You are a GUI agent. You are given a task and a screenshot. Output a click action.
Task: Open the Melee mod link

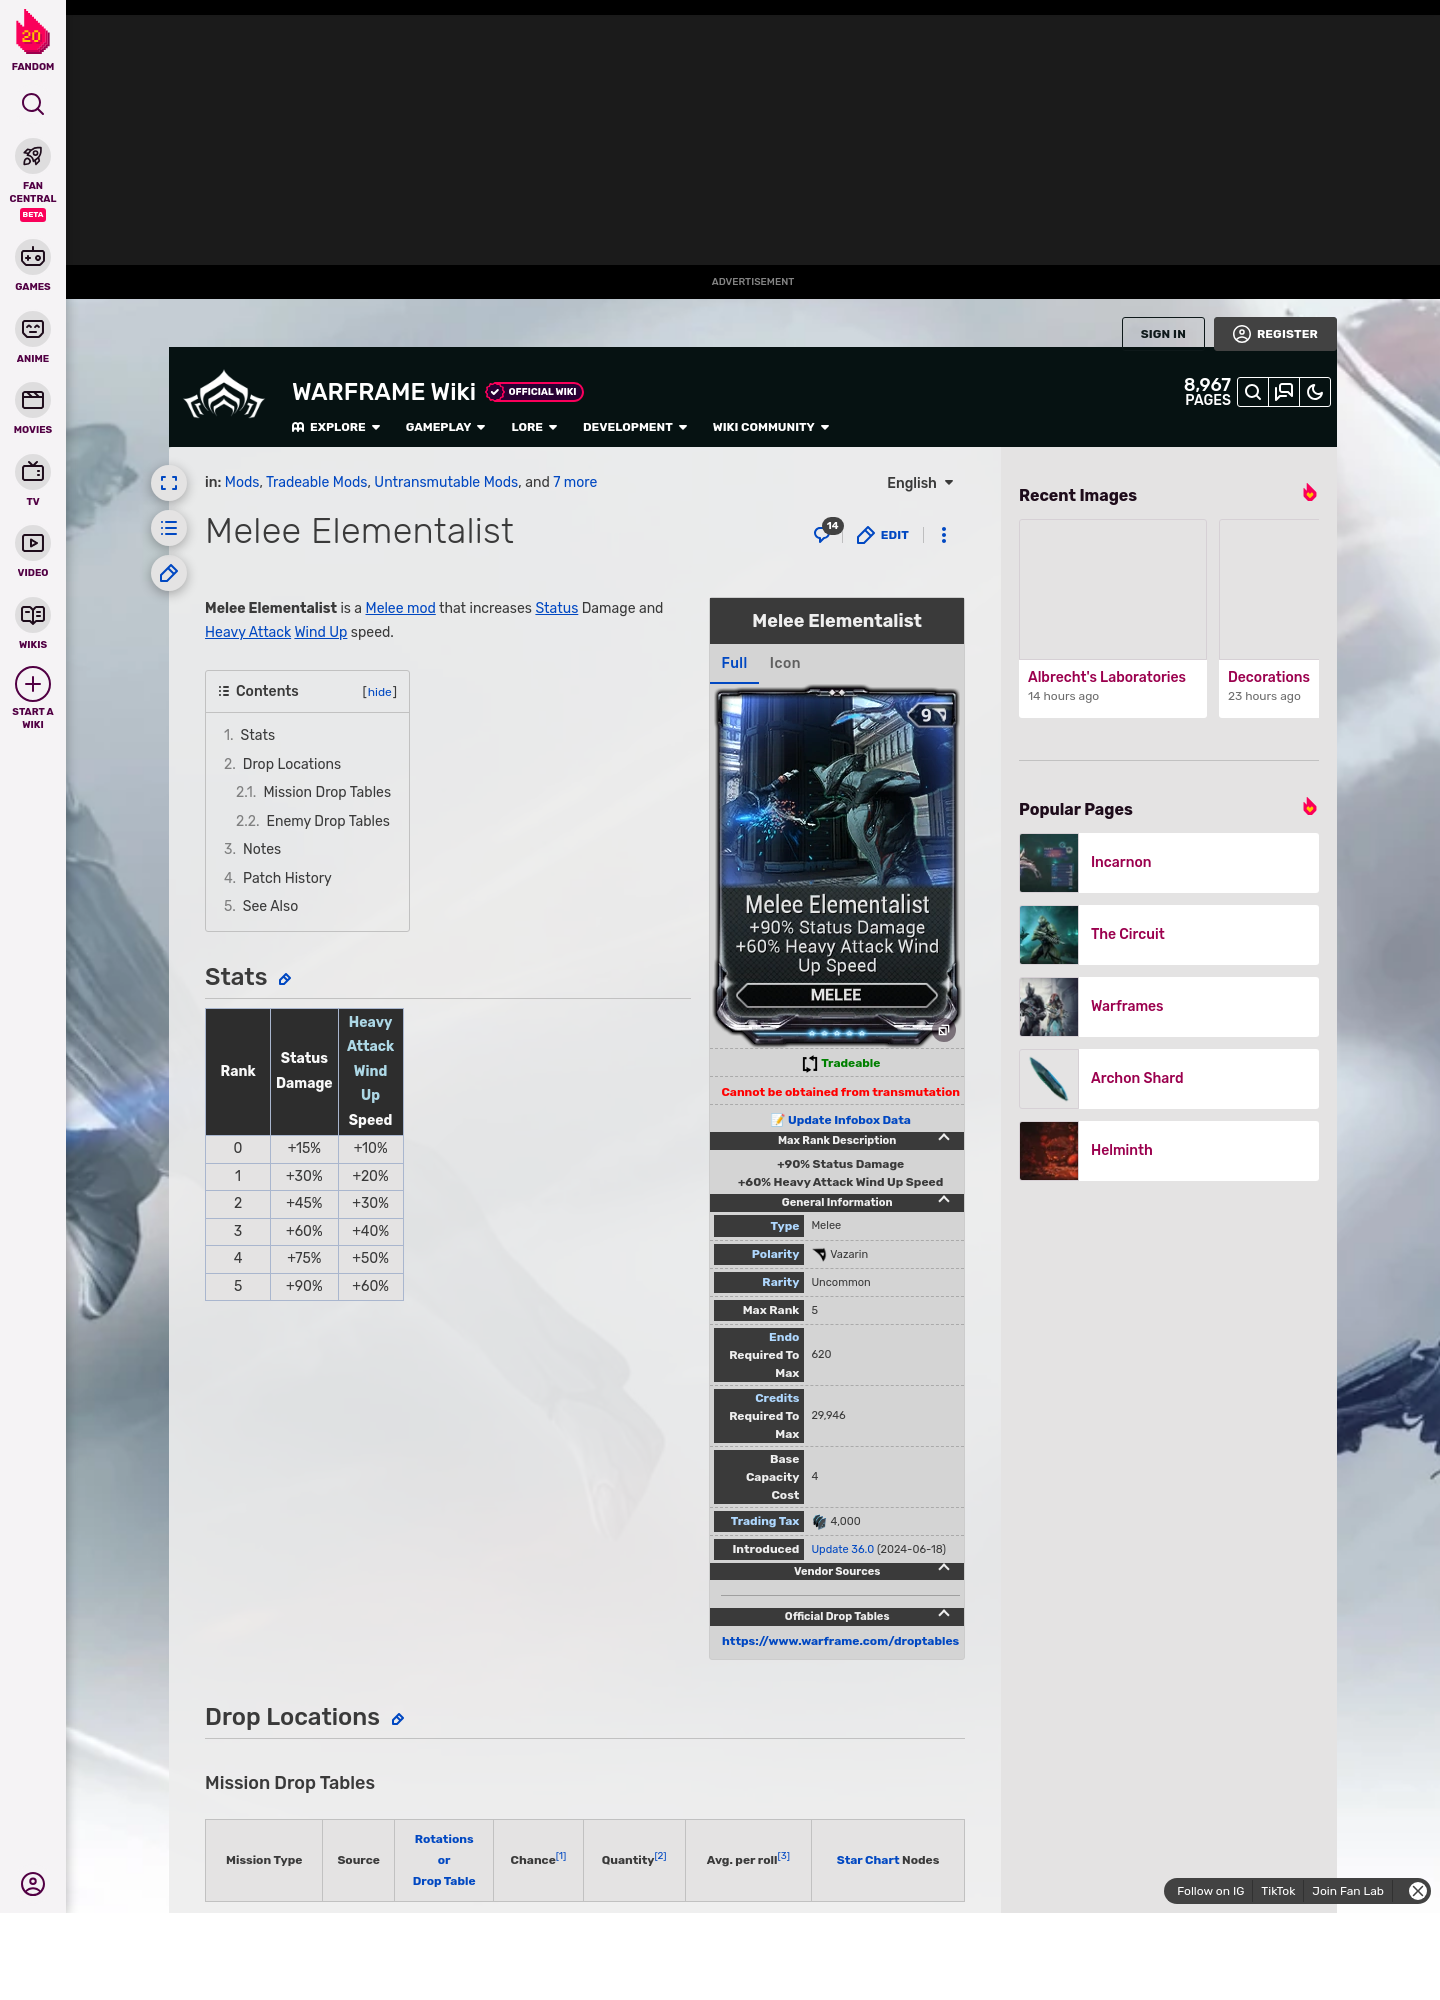(400, 608)
